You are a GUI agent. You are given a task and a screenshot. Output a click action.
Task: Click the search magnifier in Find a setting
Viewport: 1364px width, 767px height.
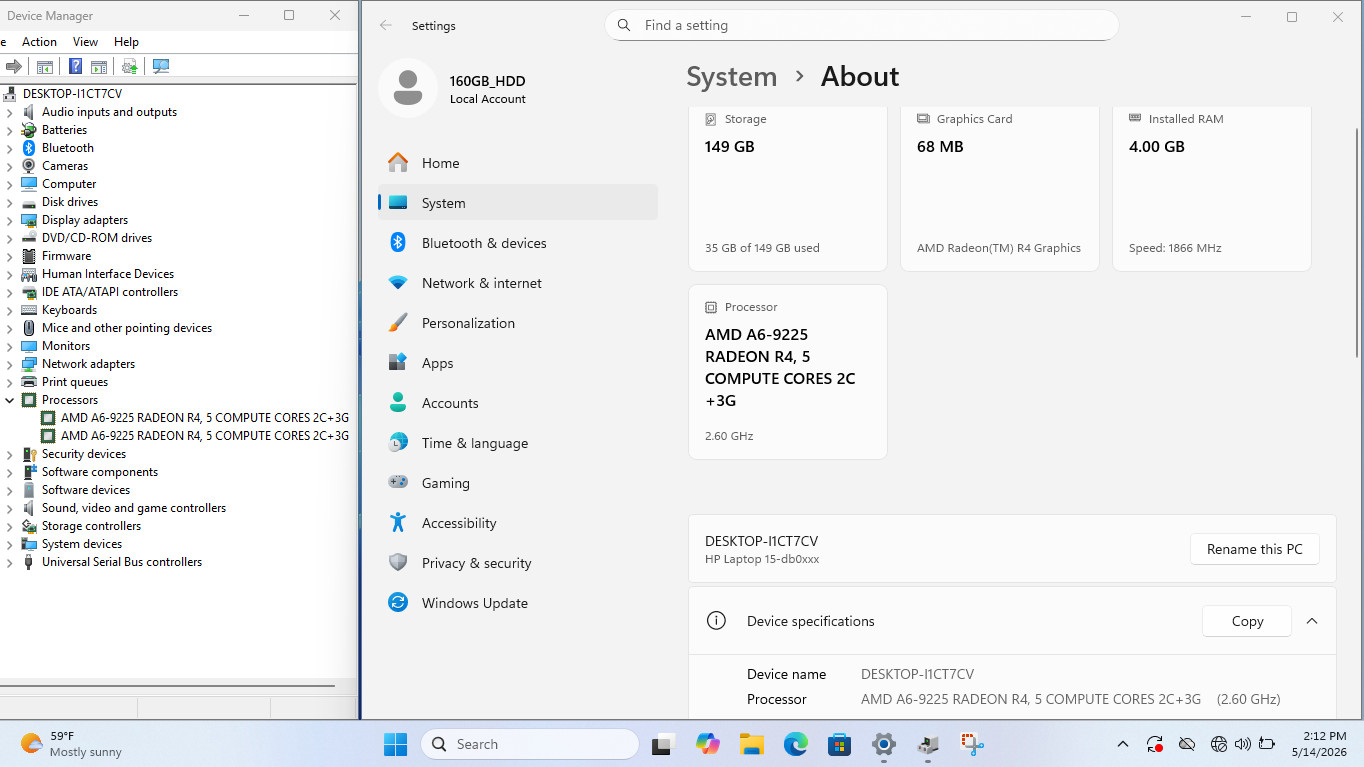624,25
